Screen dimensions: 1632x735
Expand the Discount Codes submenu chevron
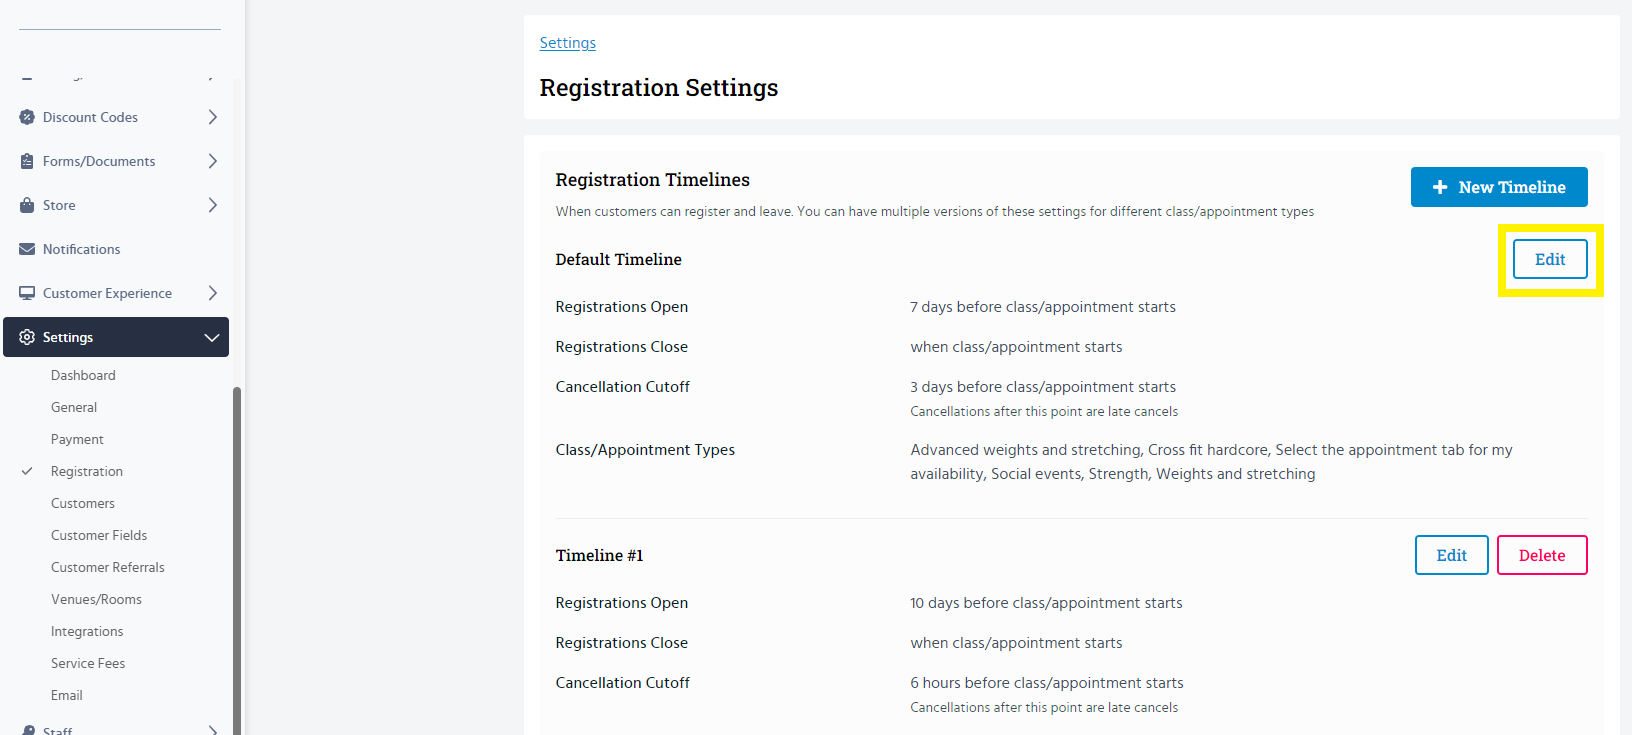212,117
